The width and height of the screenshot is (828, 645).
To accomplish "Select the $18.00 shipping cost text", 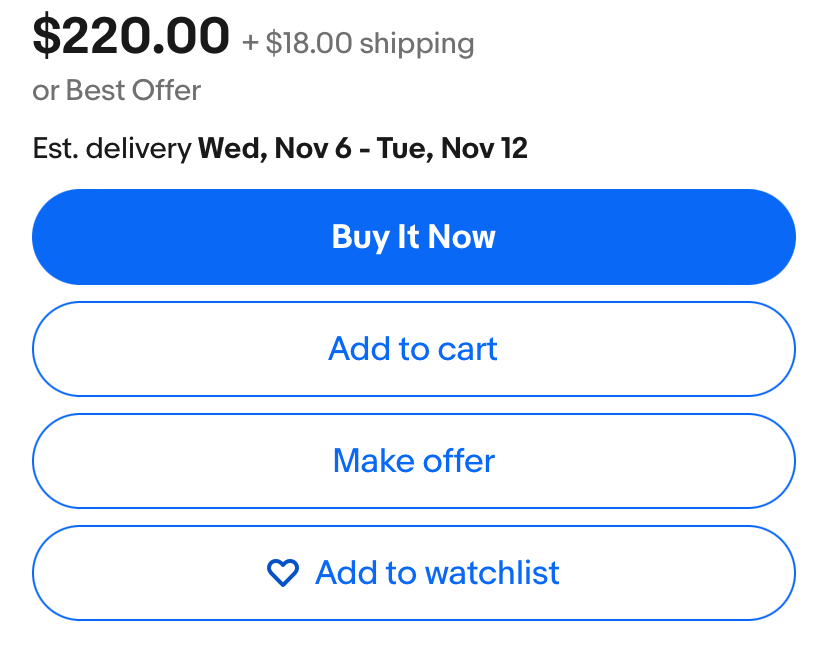I will point(309,43).
